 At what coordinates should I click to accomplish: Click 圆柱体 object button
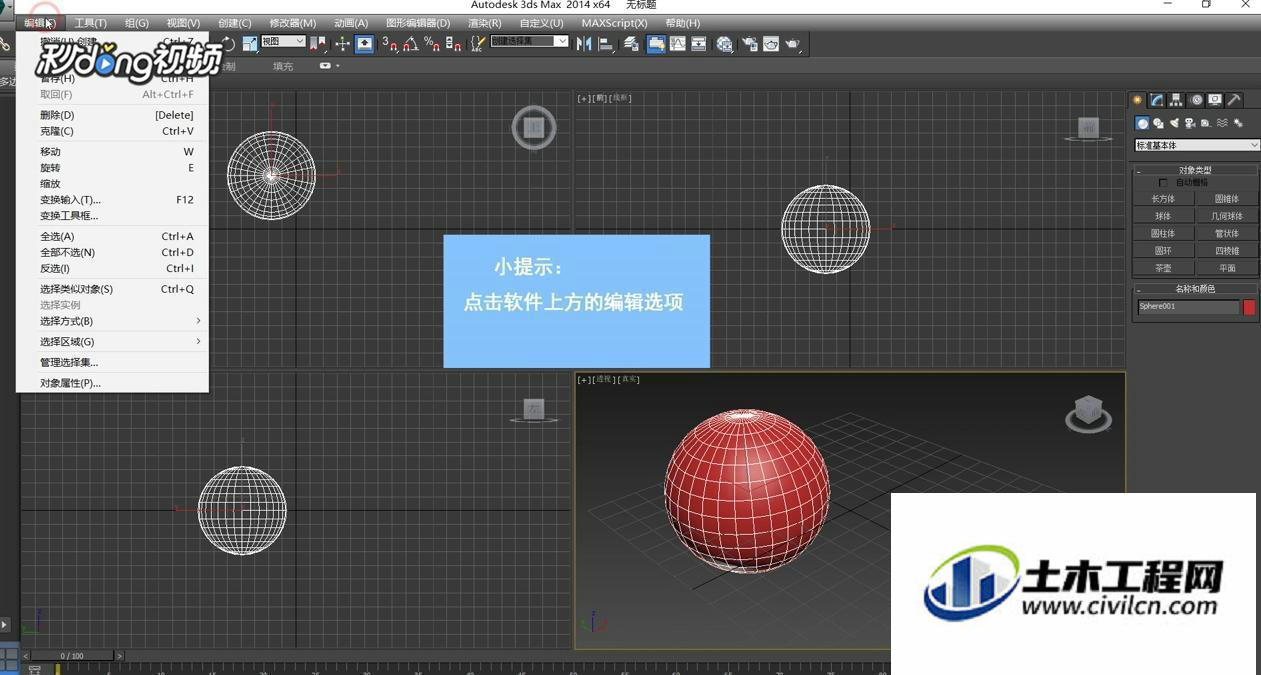[1163, 234]
